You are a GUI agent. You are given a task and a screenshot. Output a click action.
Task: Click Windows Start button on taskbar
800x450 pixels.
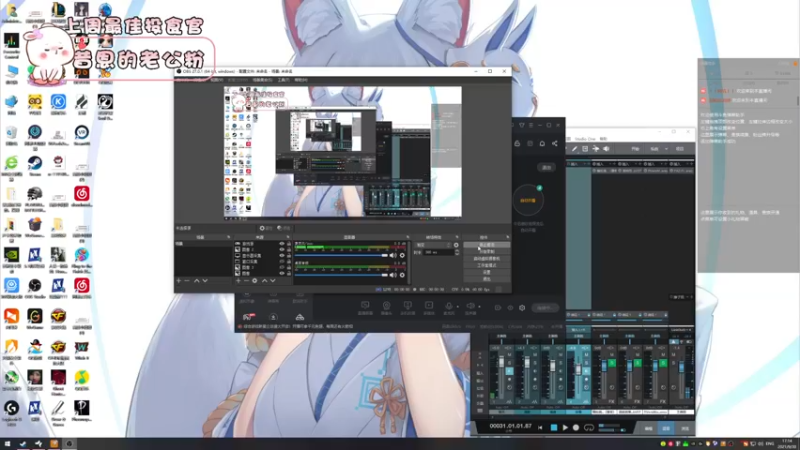point(7,444)
